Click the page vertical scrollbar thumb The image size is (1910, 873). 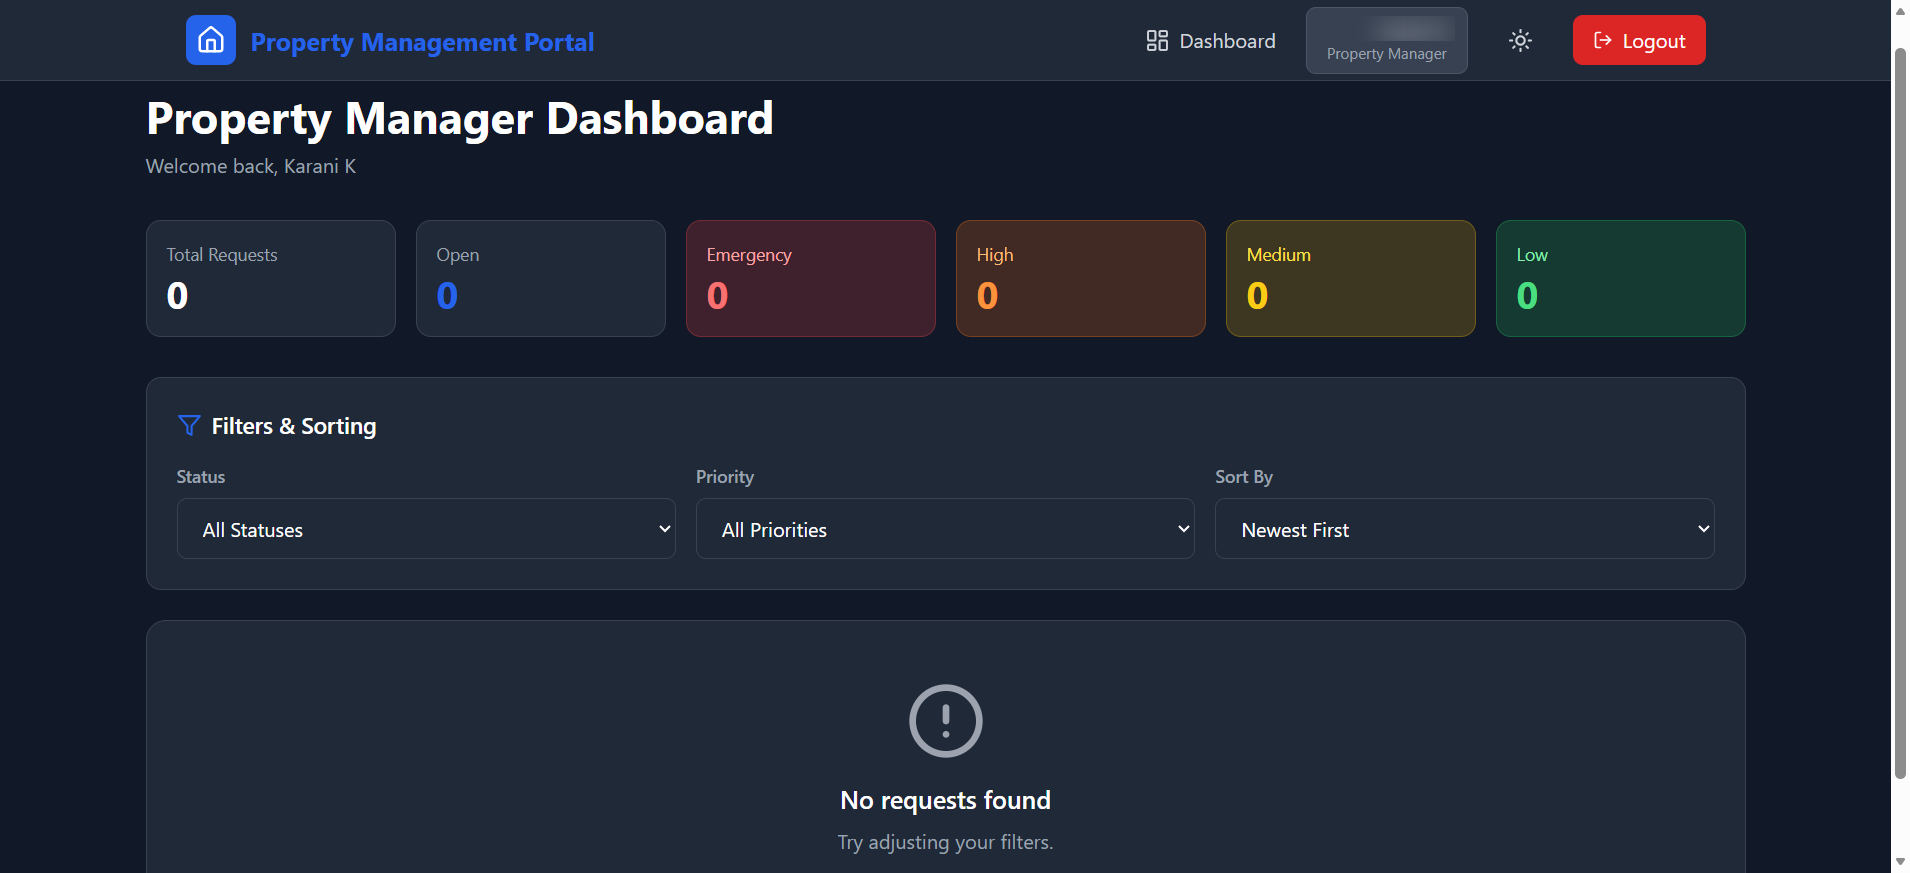(1900, 412)
